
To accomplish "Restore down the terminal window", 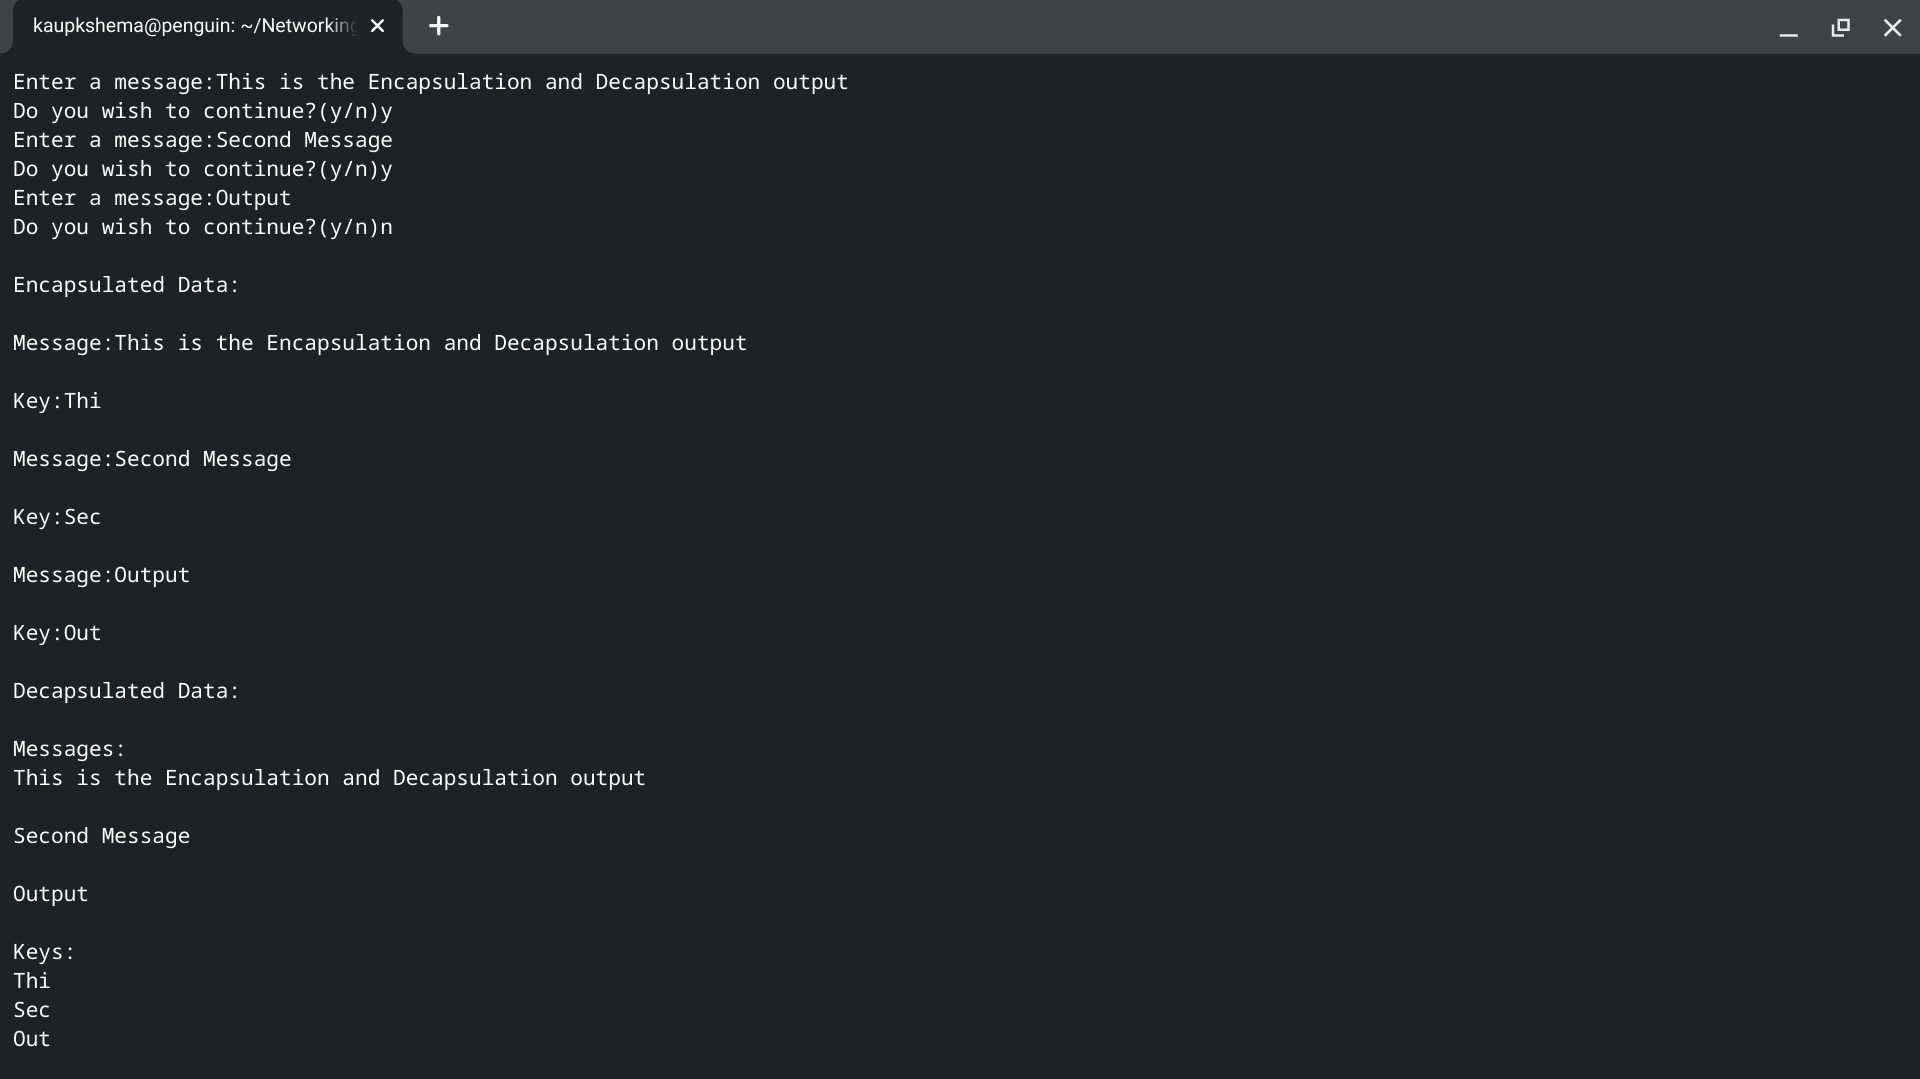I will pos(1840,28).
